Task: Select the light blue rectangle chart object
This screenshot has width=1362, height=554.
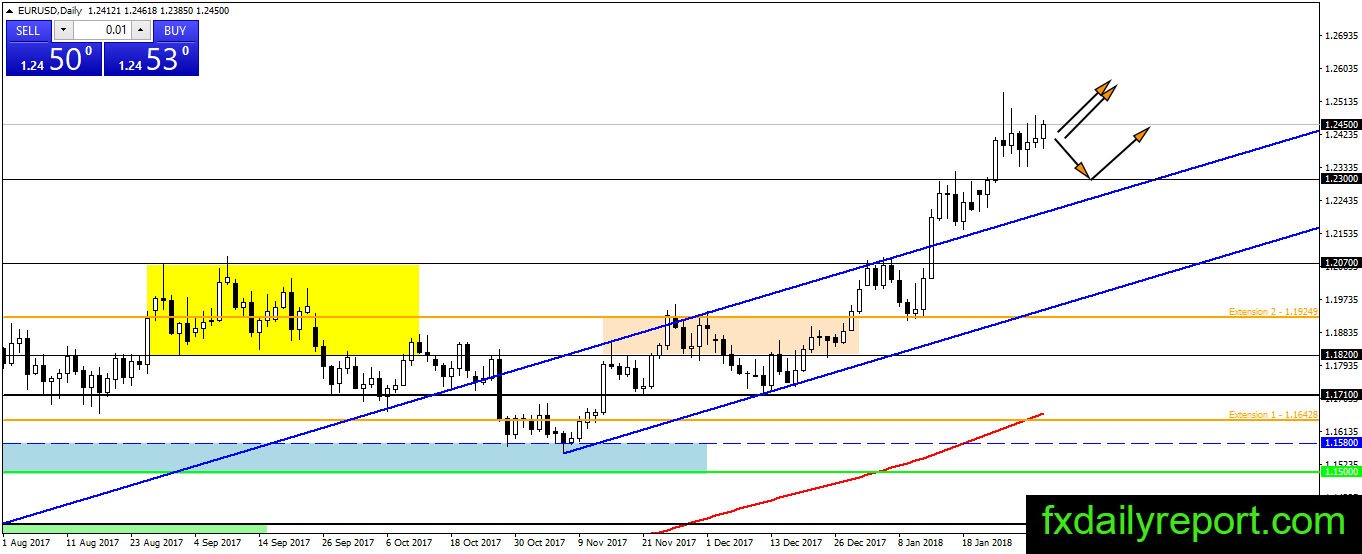Action: pos(354,457)
